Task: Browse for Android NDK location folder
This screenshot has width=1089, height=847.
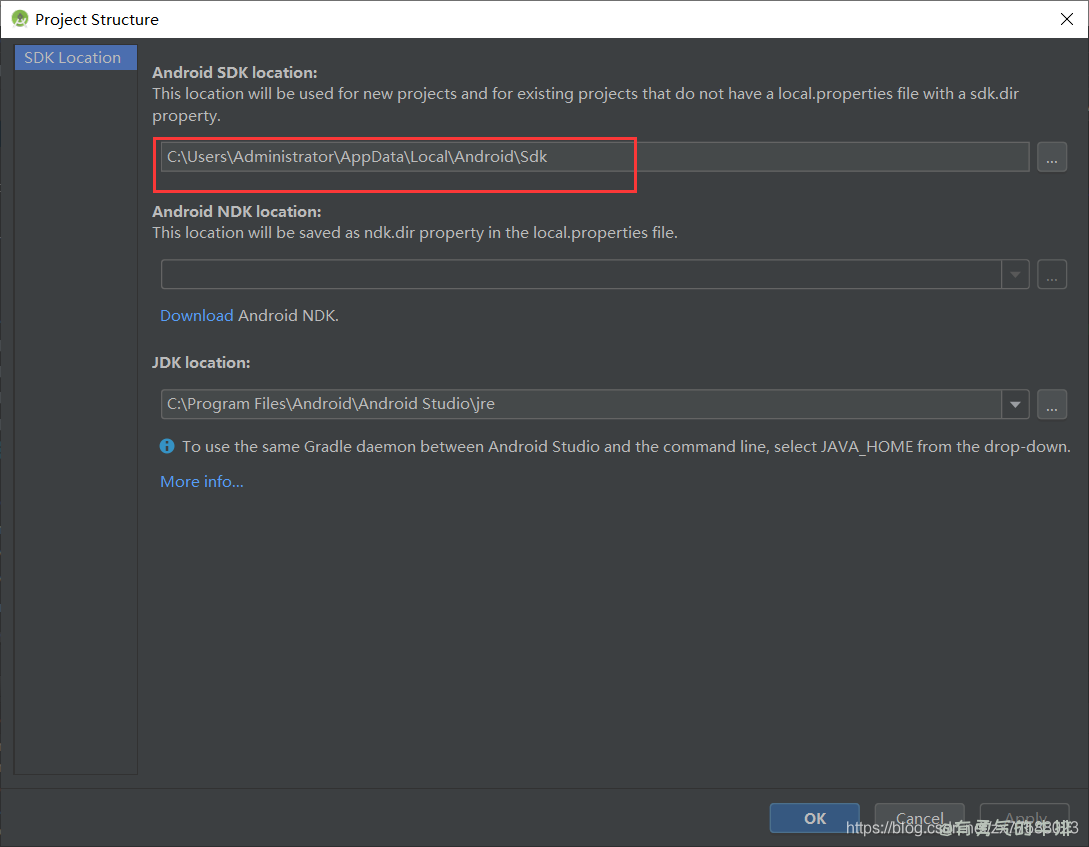Action: click(1051, 274)
